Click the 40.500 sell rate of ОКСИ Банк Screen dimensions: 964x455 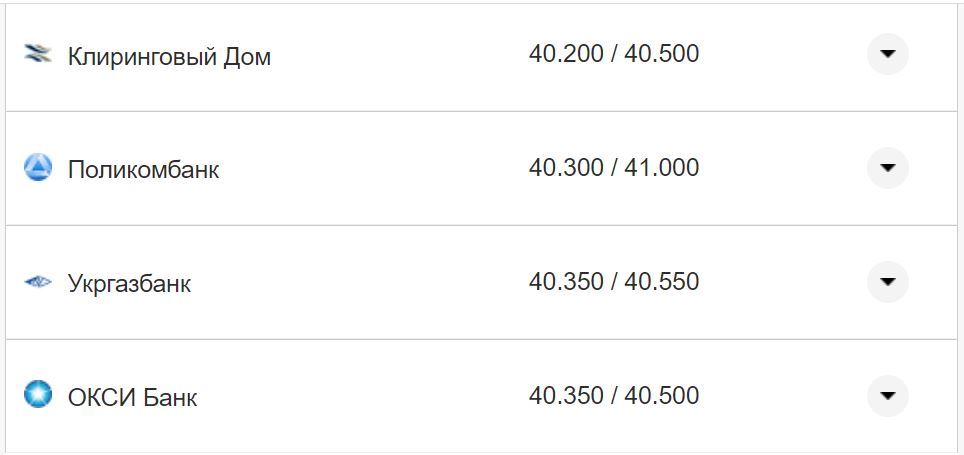click(662, 396)
